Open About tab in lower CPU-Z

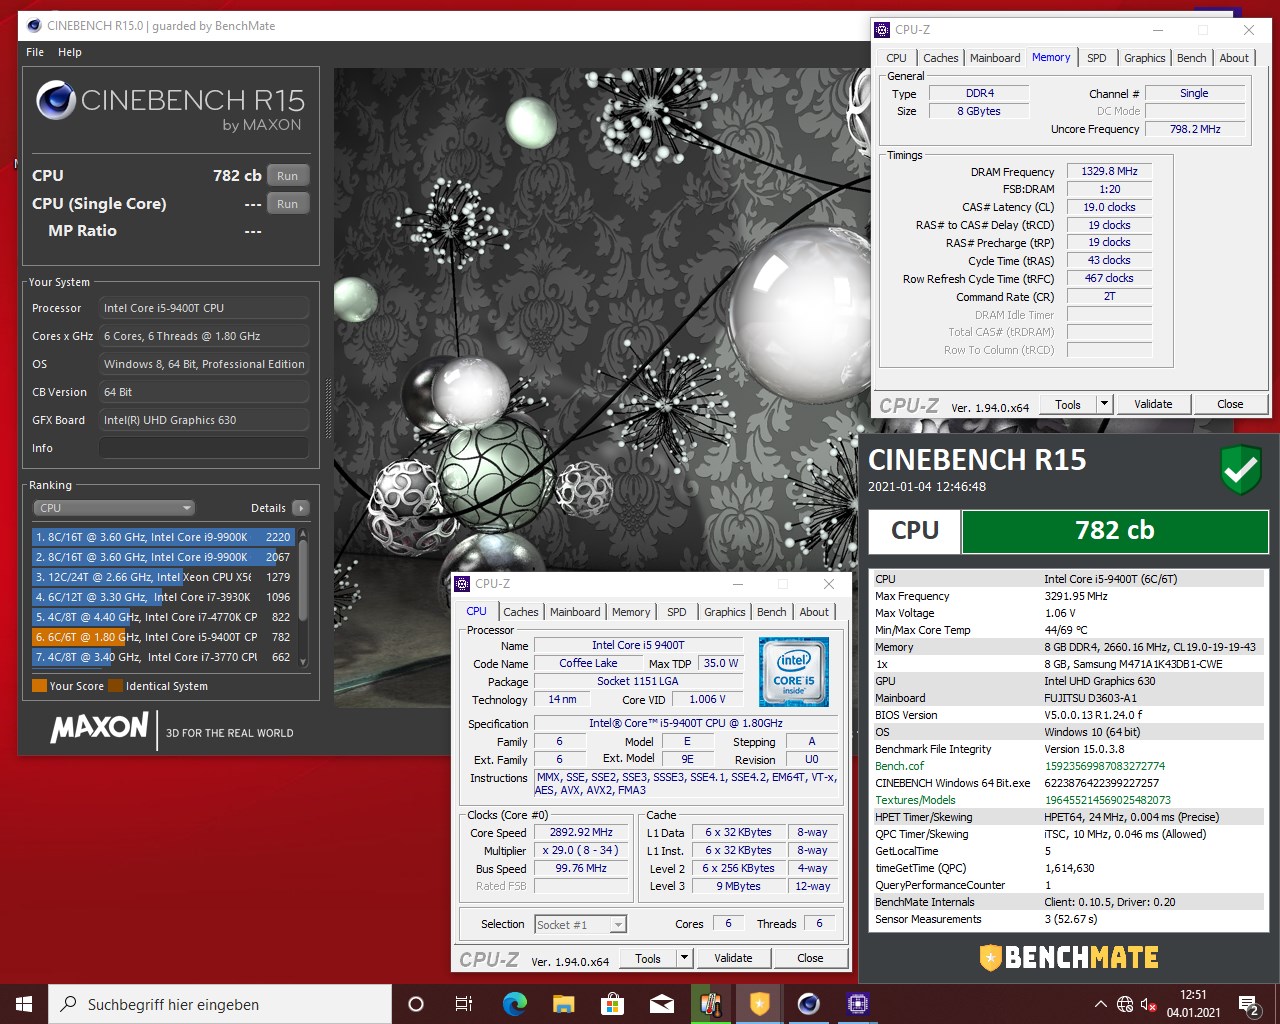[814, 612]
